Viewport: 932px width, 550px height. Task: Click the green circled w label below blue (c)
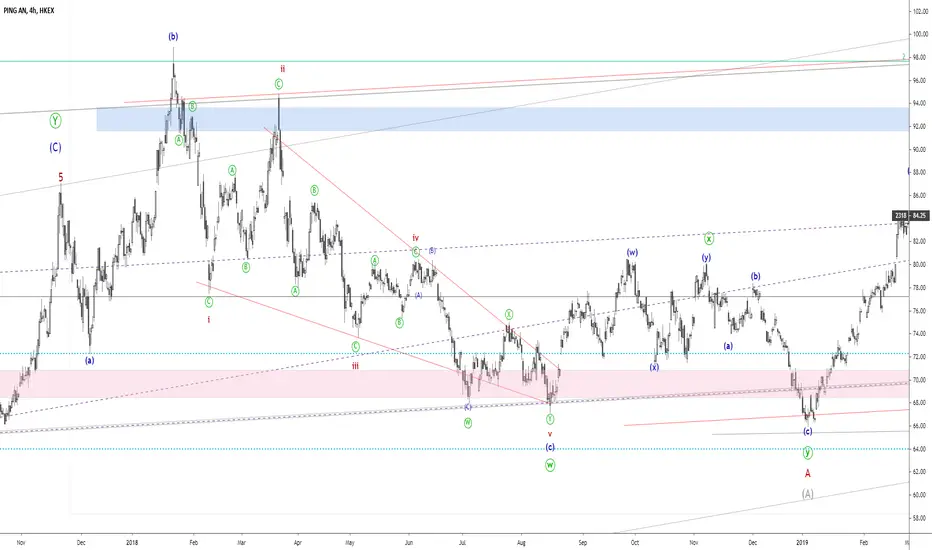click(x=550, y=466)
